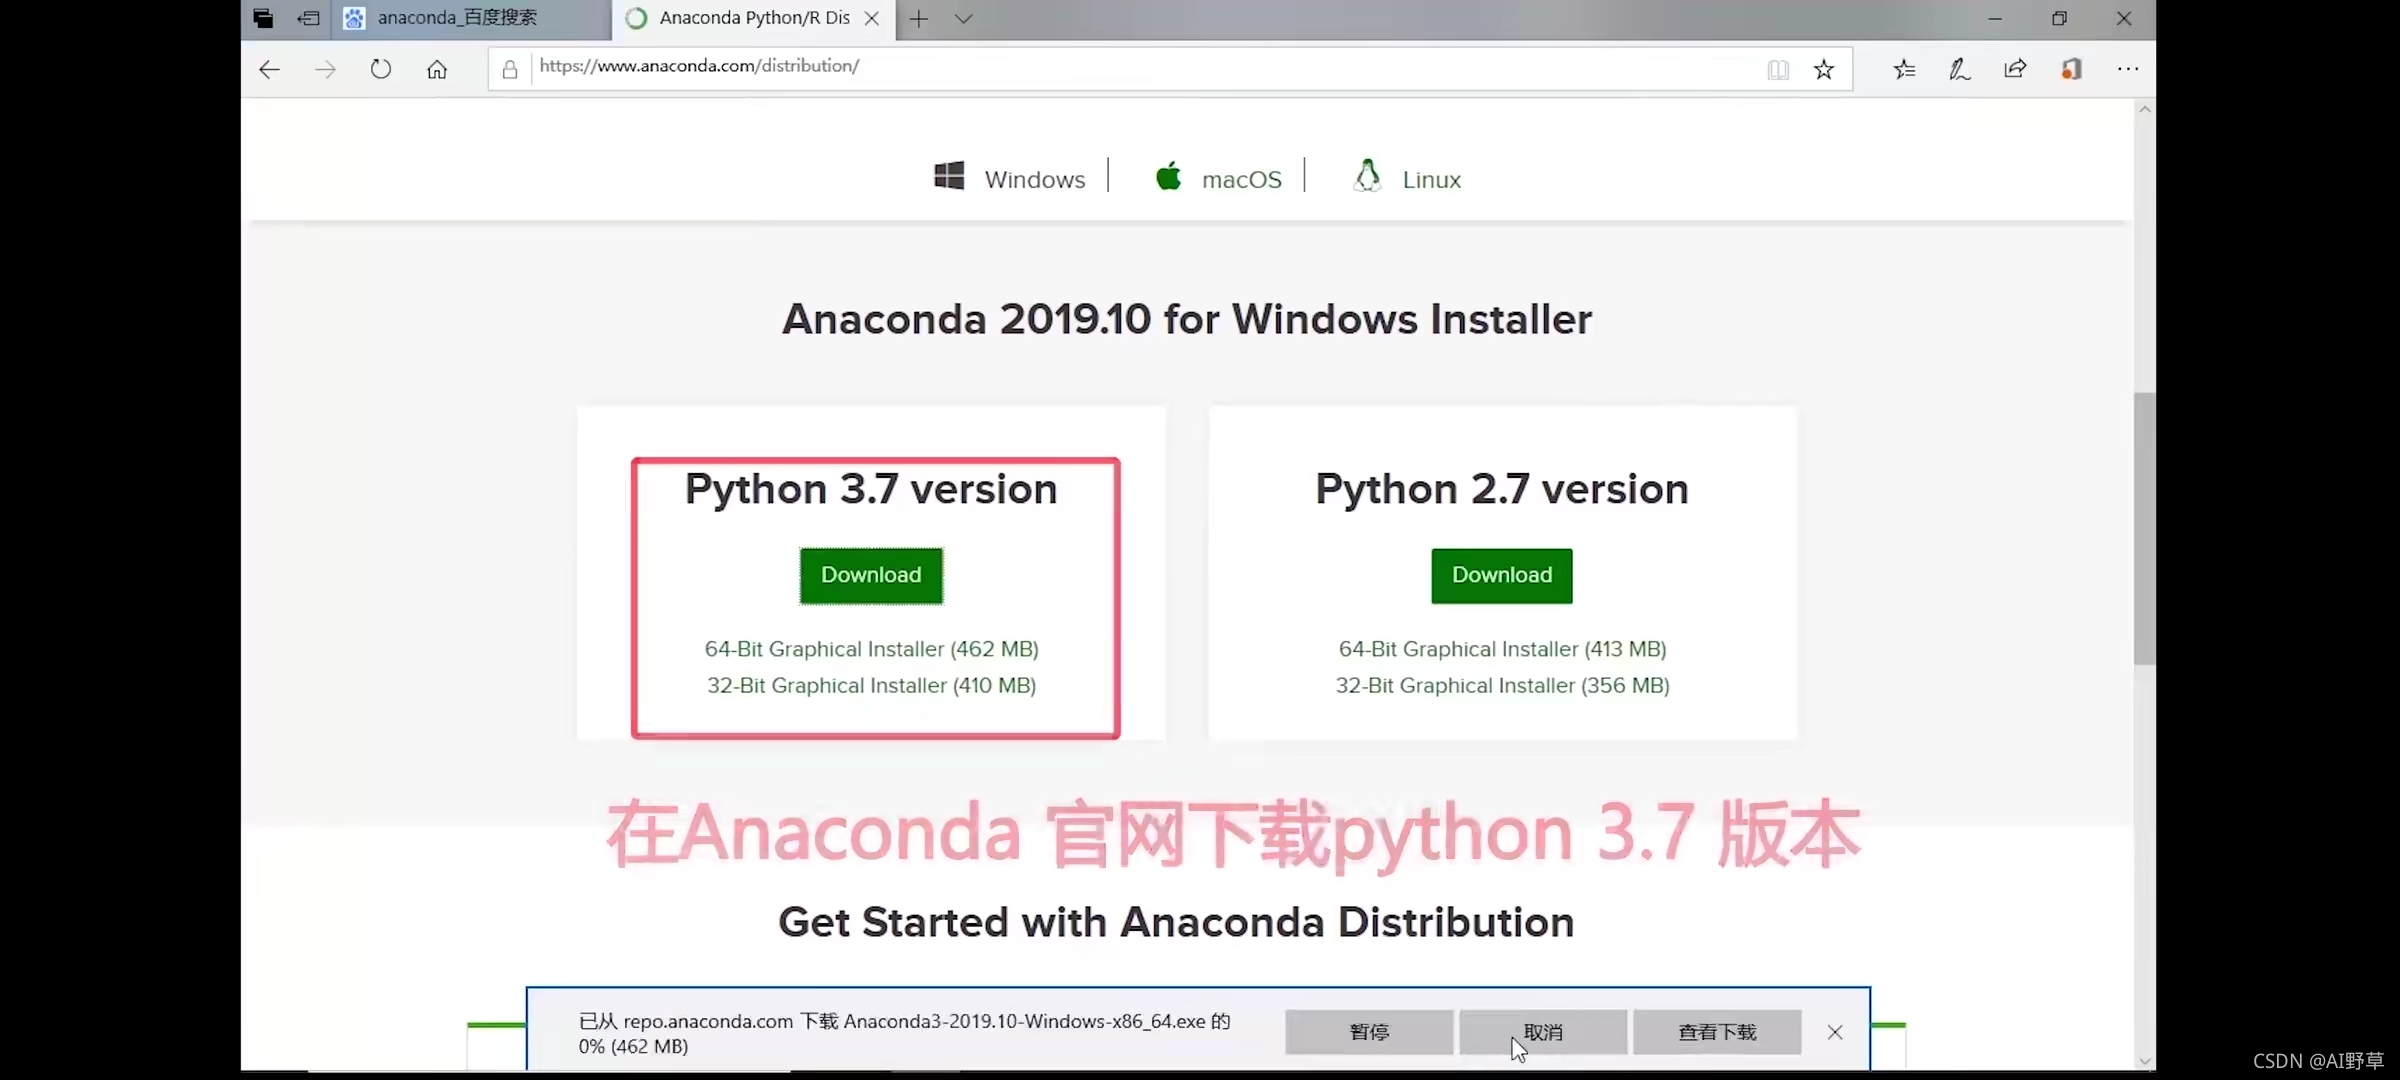The image size is (2400, 1080).
Task: Open the set-aside tabs icon
Action: point(263,18)
